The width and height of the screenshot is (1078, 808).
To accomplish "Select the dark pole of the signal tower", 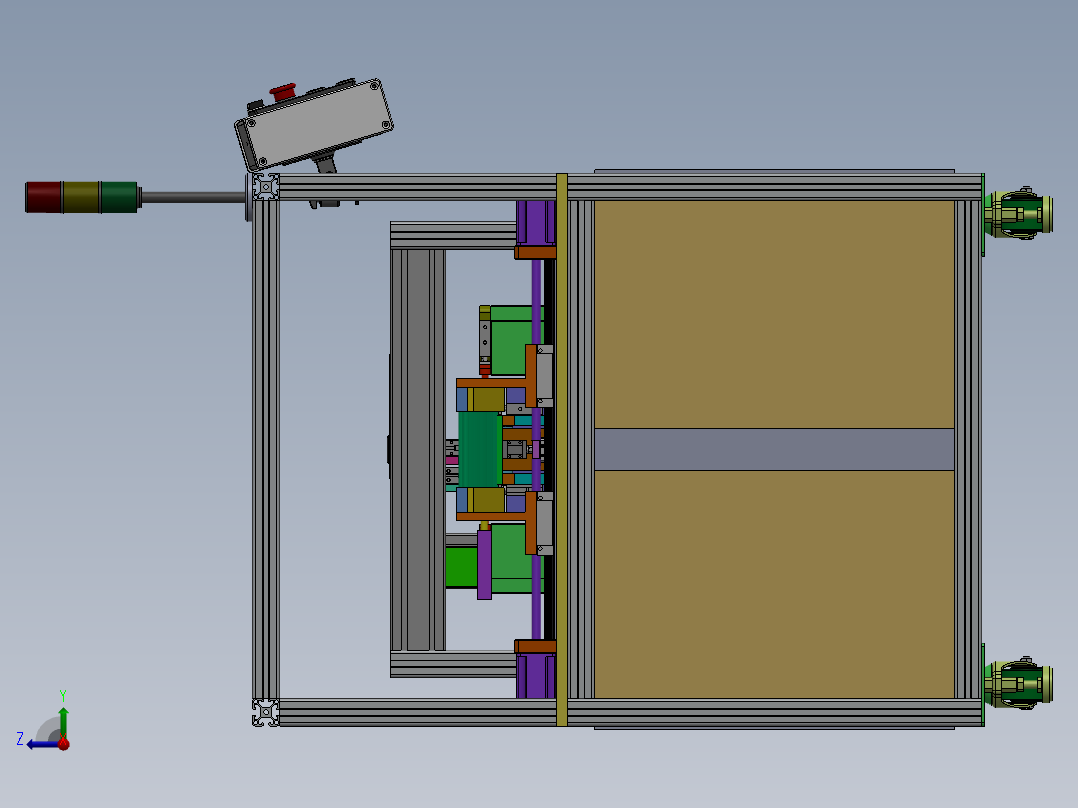I will 190,197.
